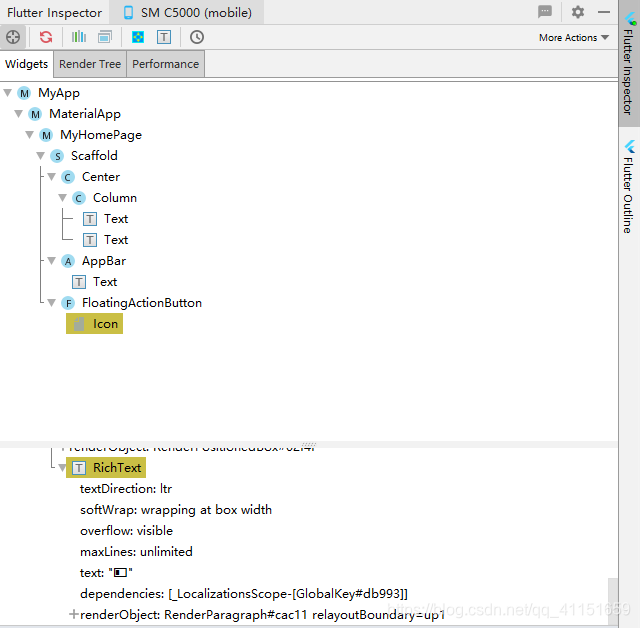Switch to the Widgets tab
The width and height of the screenshot is (640, 628).
click(x=27, y=64)
